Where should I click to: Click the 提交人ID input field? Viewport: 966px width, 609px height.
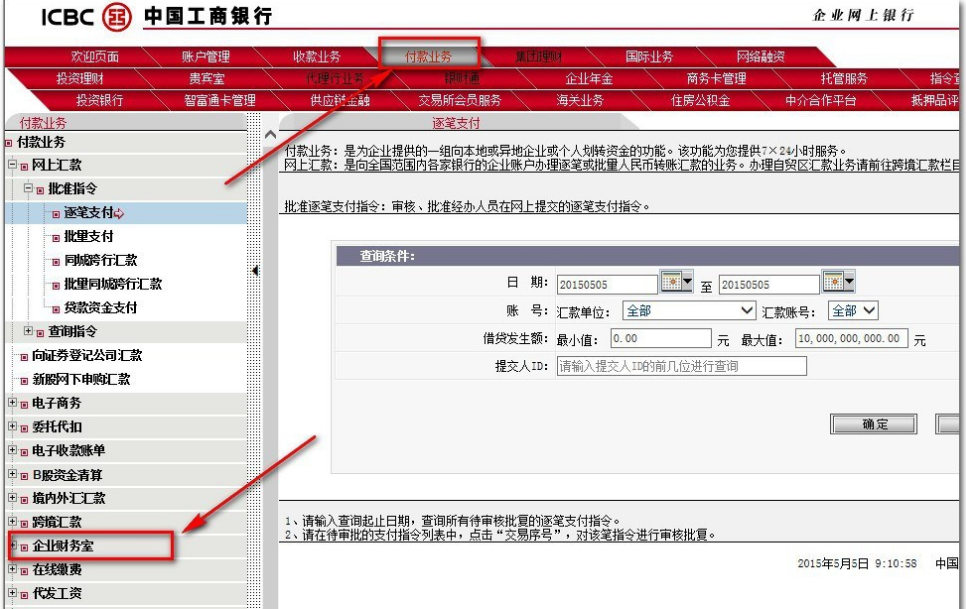[681, 366]
